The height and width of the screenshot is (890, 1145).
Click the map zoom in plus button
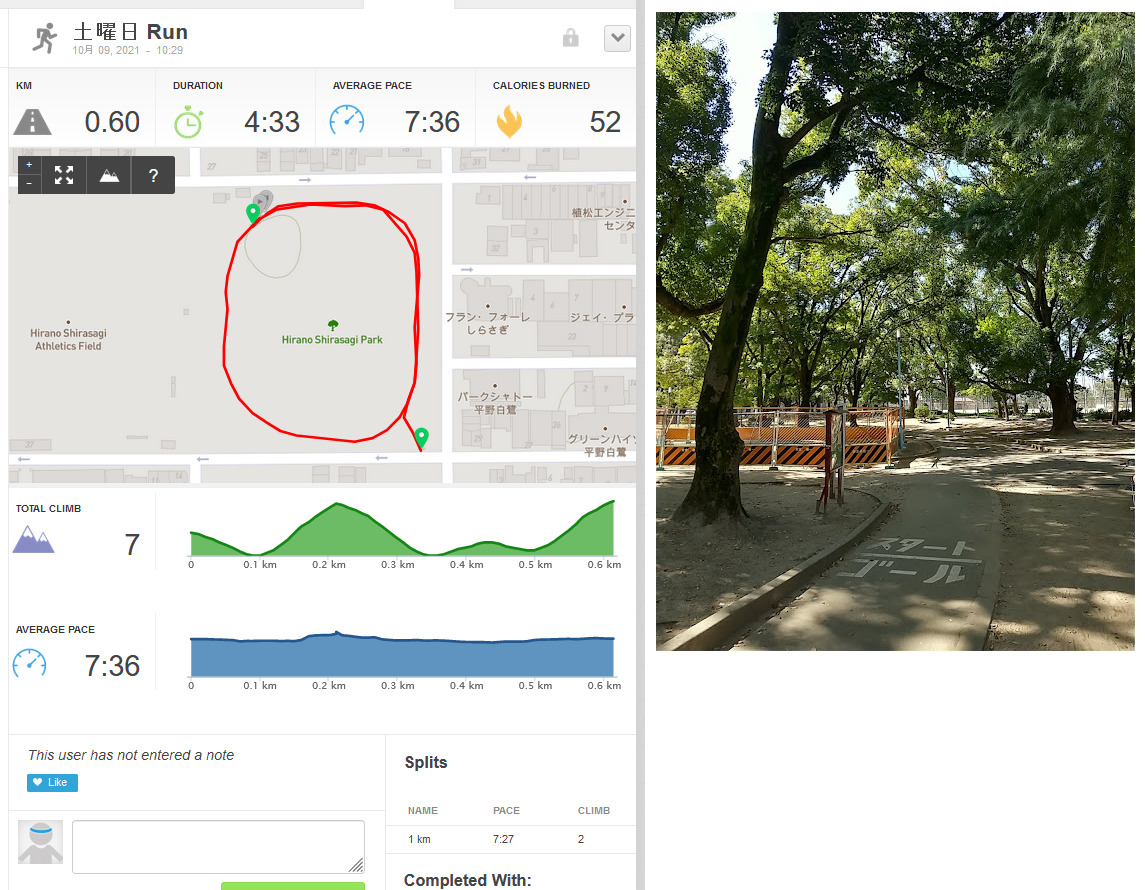click(29, 165)
